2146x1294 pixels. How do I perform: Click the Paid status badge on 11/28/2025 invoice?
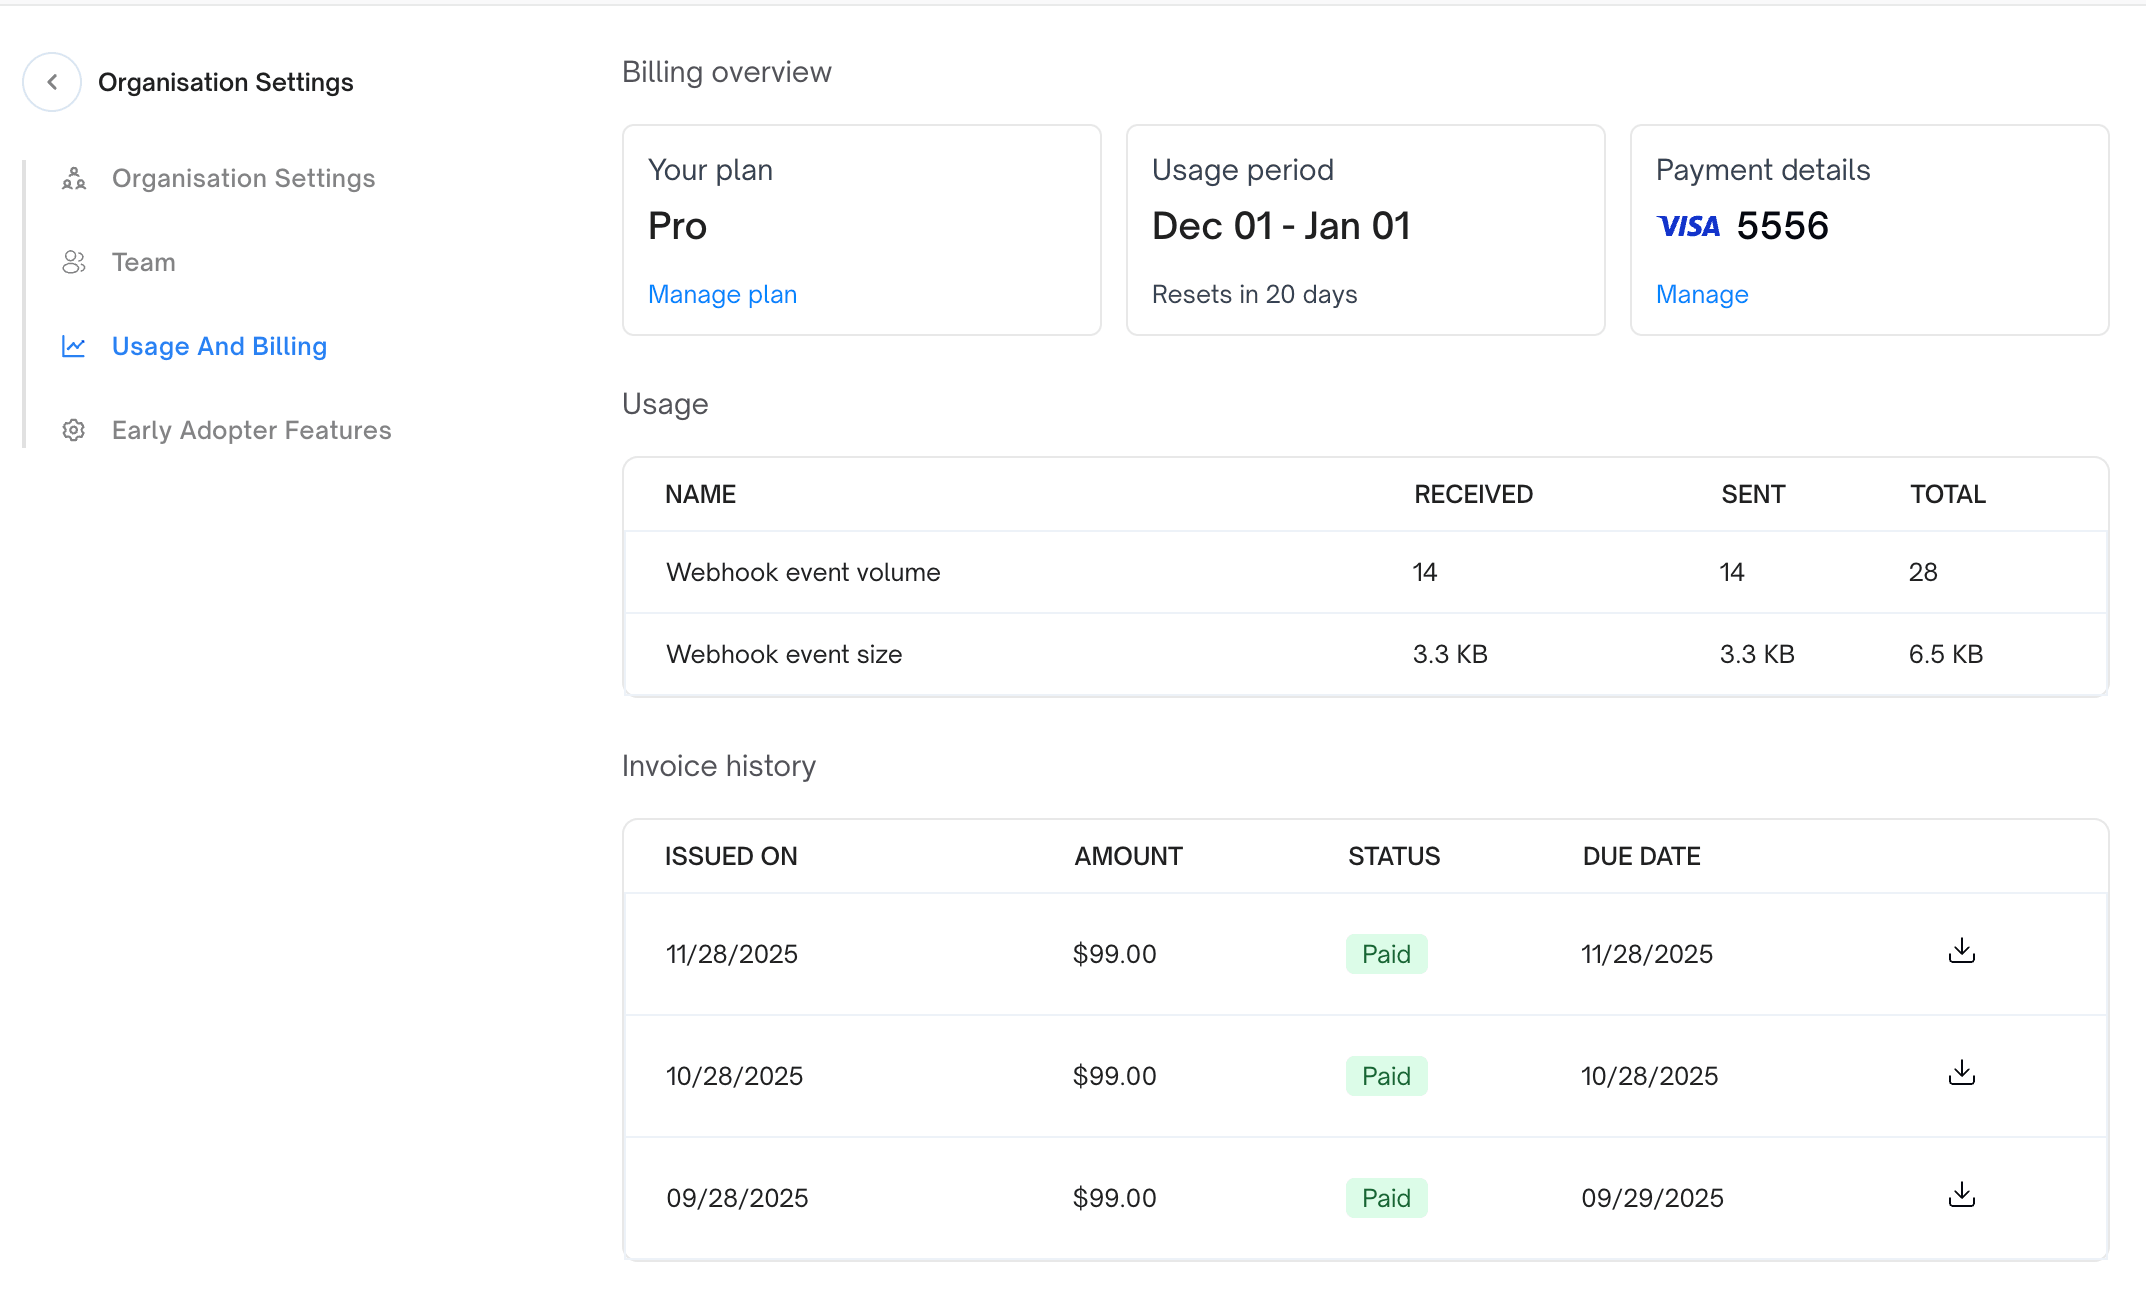point(1386,952)
